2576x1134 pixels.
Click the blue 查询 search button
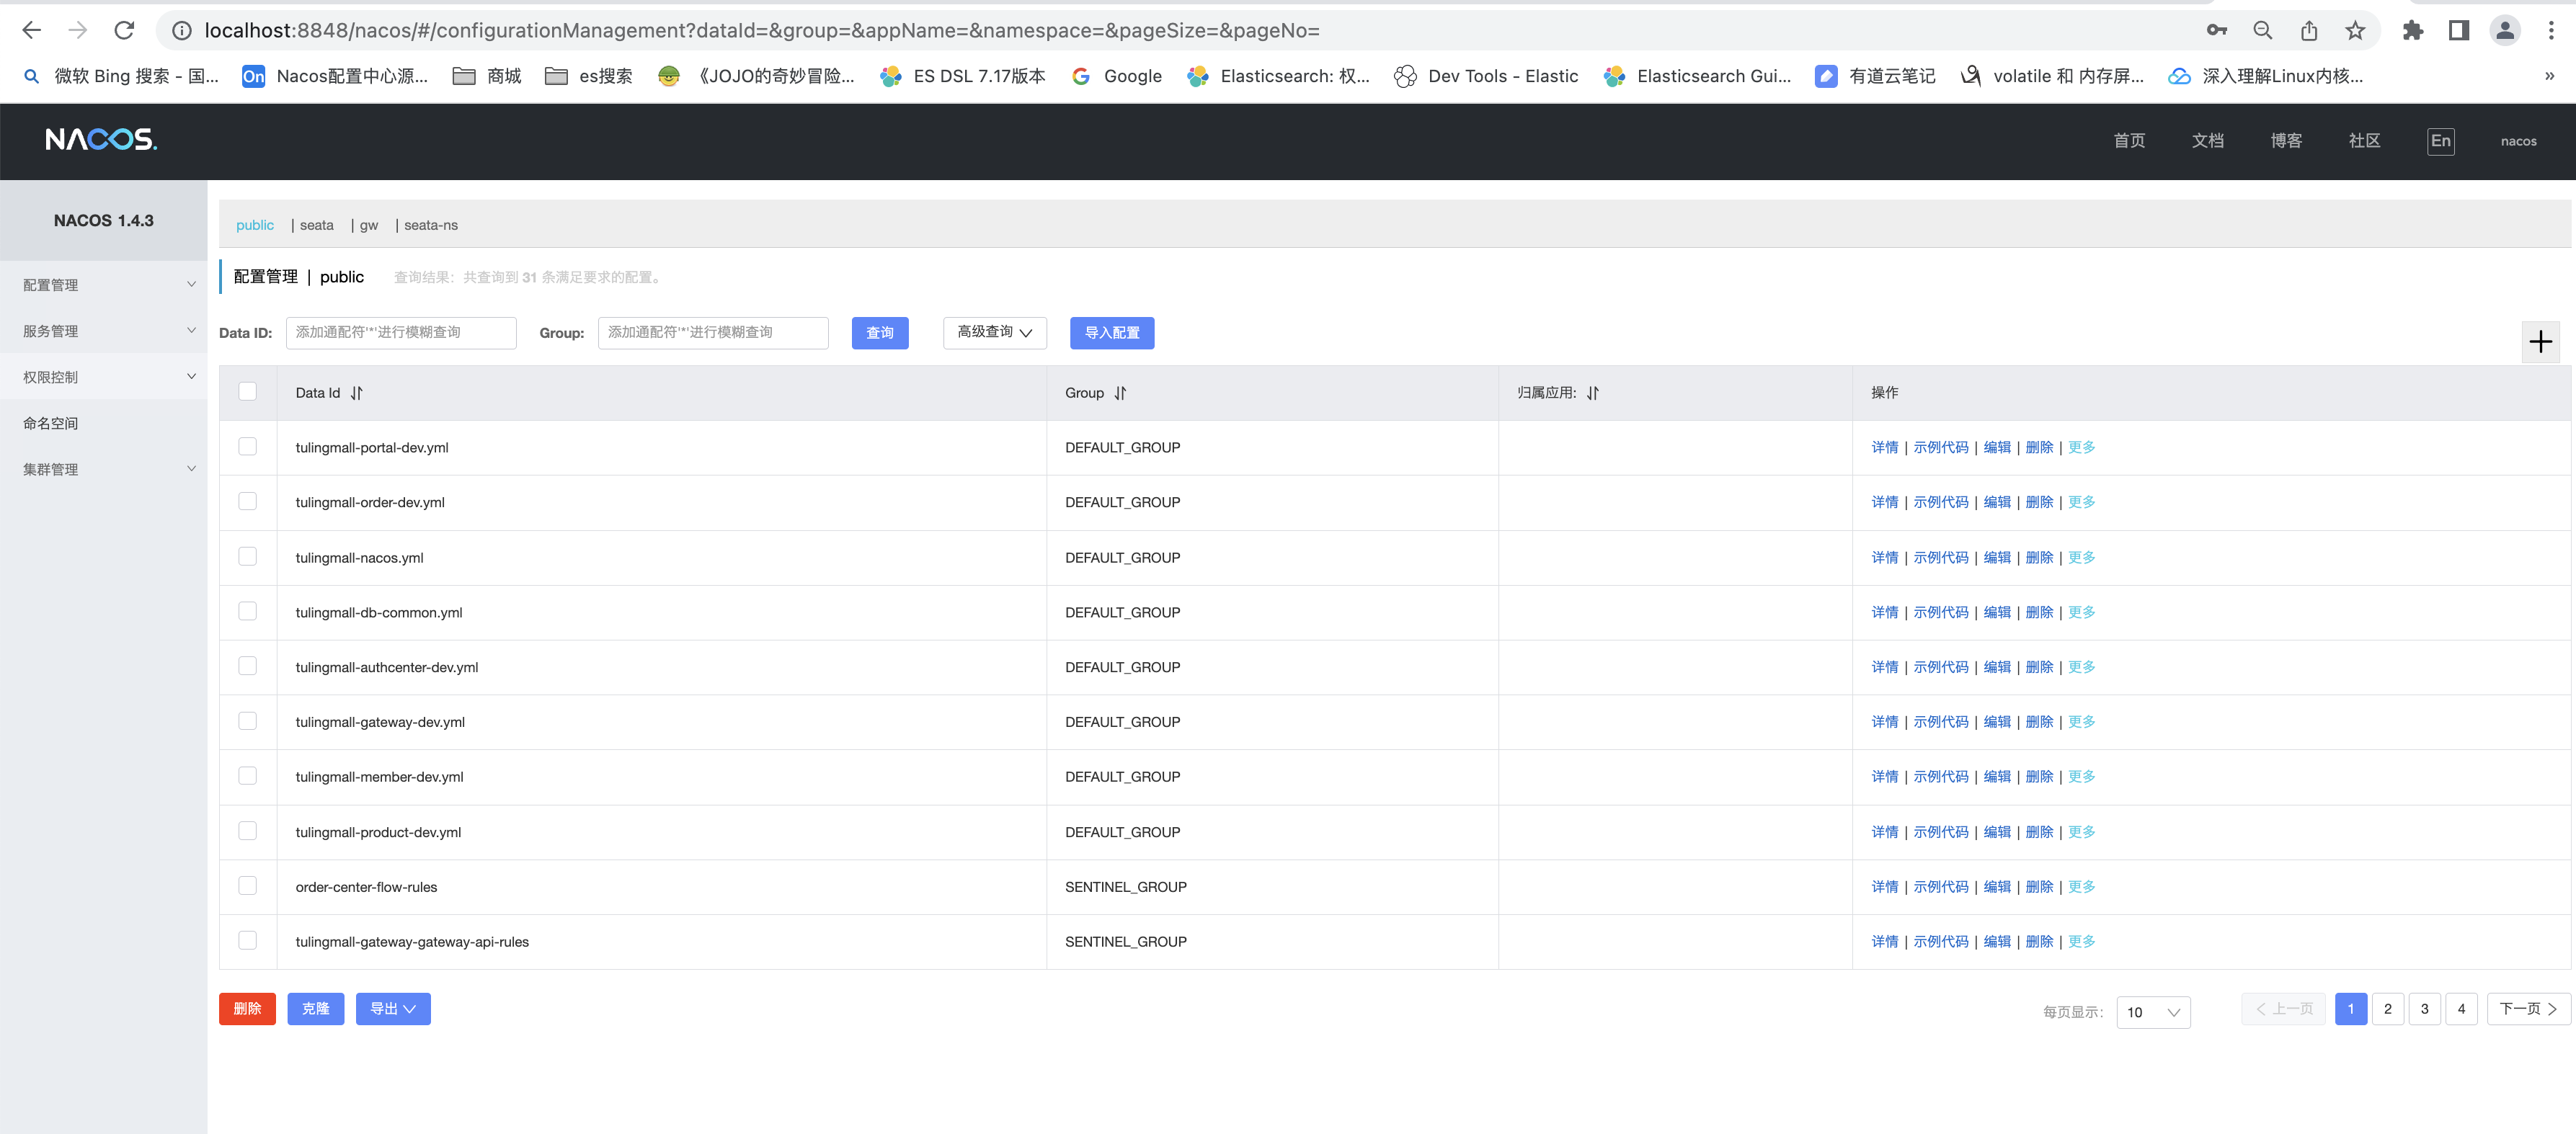pyautogui.click(x=879, y=333)
